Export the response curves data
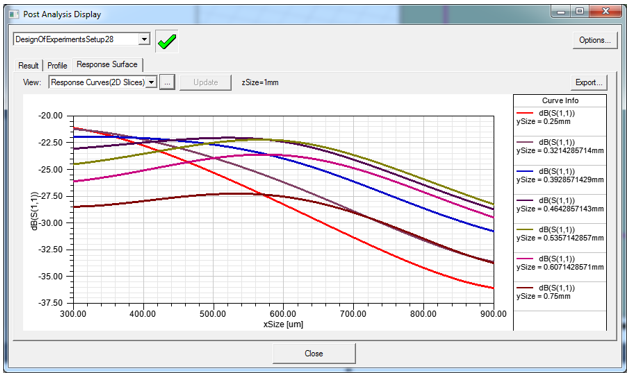The image size is (629, 374). pos(588,82)
